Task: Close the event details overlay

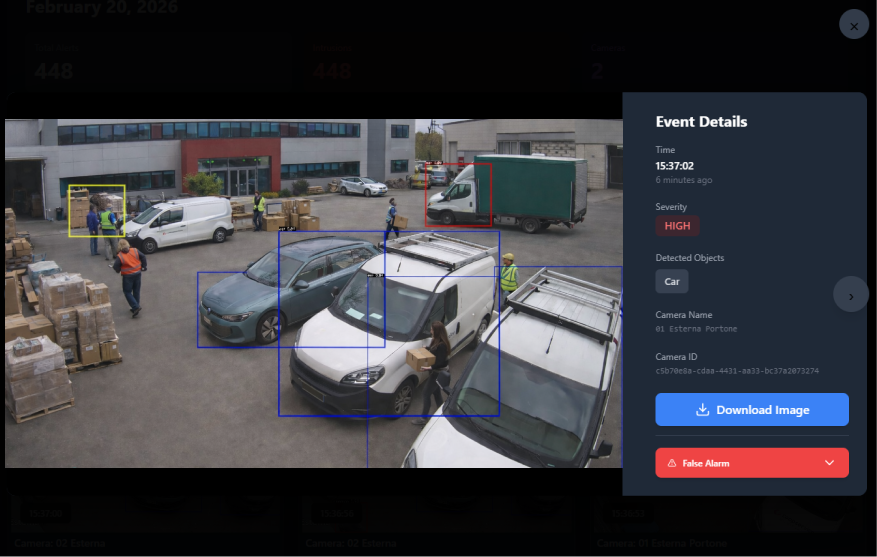Action: 854,26
